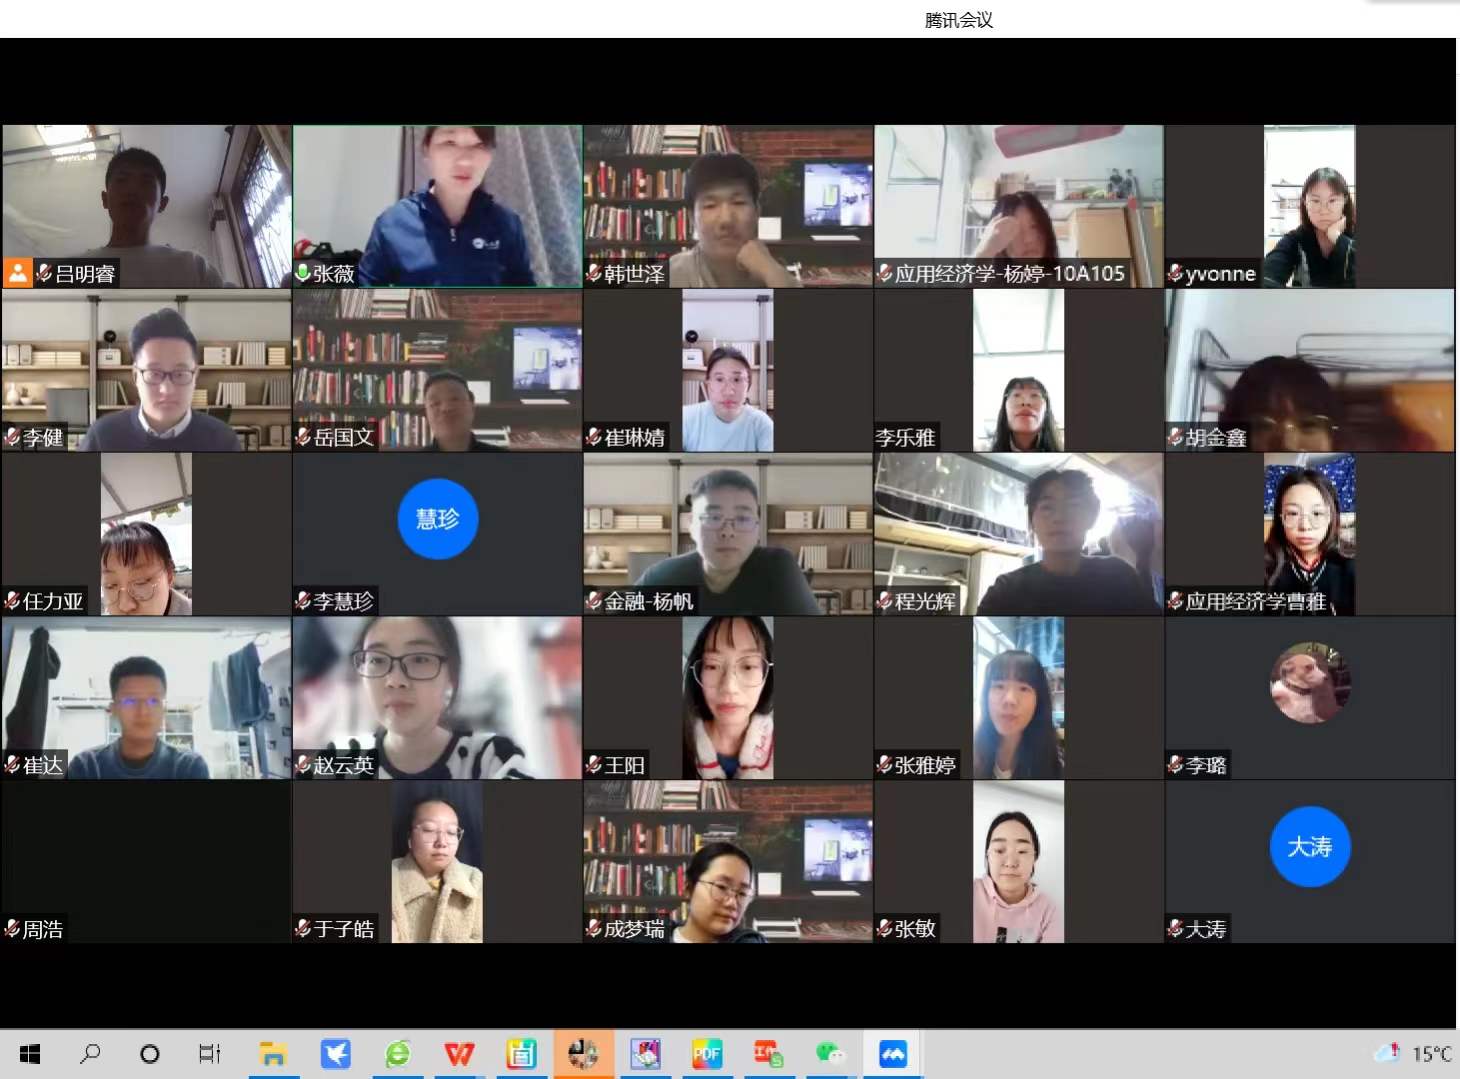Image resolution: width=1460 pixels, height=1079 pixels.
Task: Open the Windows Start menu
Action: pos(30,1054)
